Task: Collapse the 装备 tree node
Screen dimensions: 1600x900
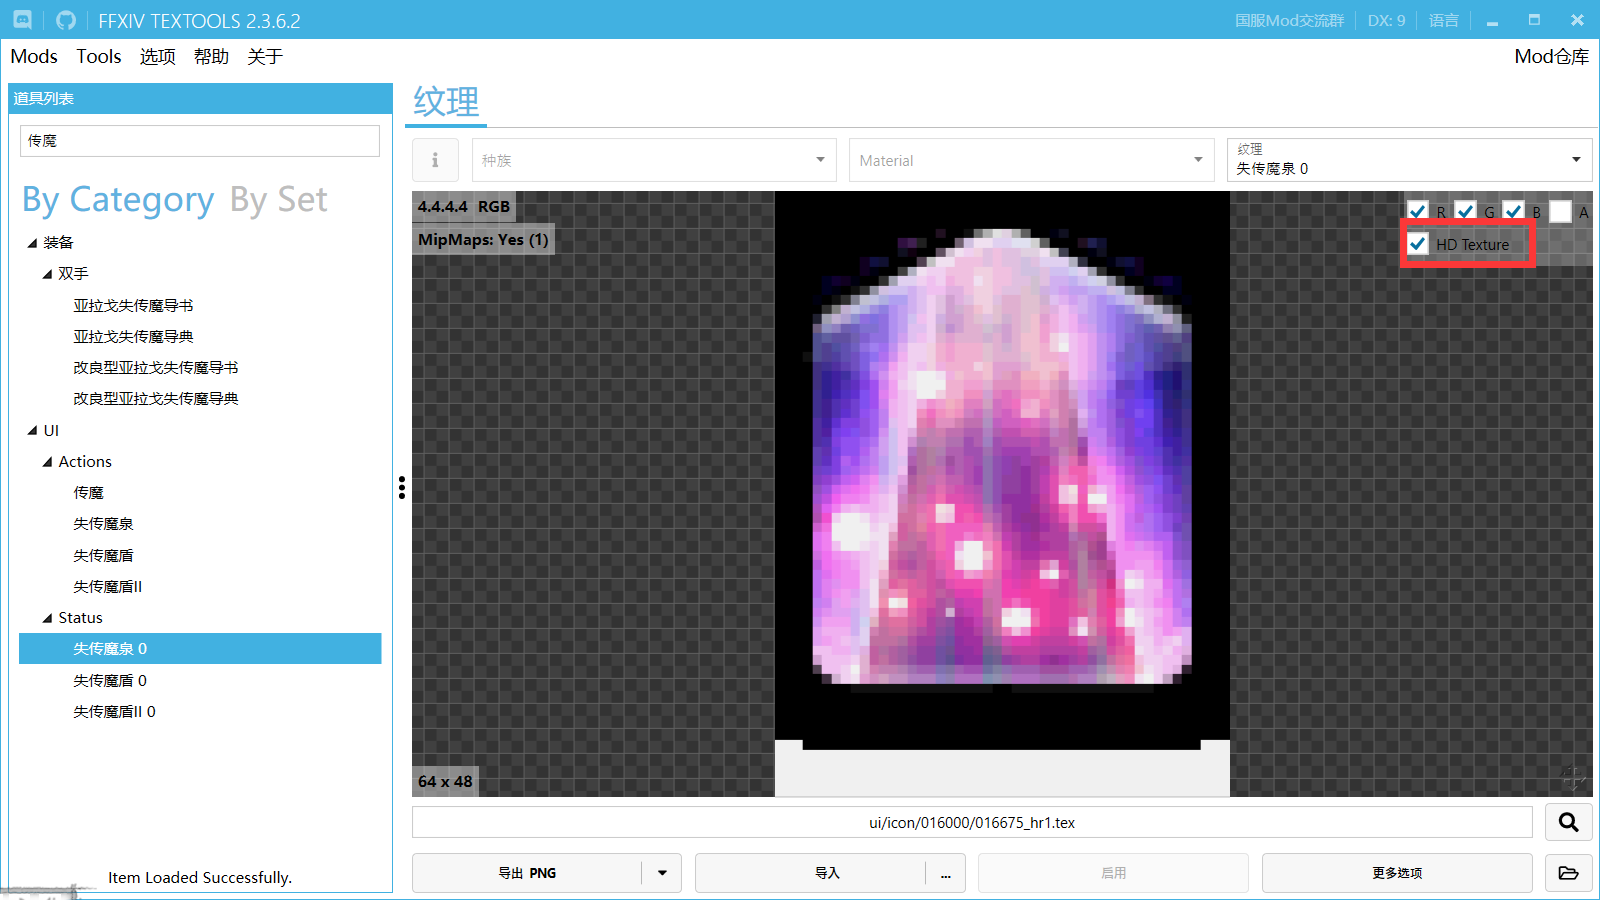Action: coord(32,243)
